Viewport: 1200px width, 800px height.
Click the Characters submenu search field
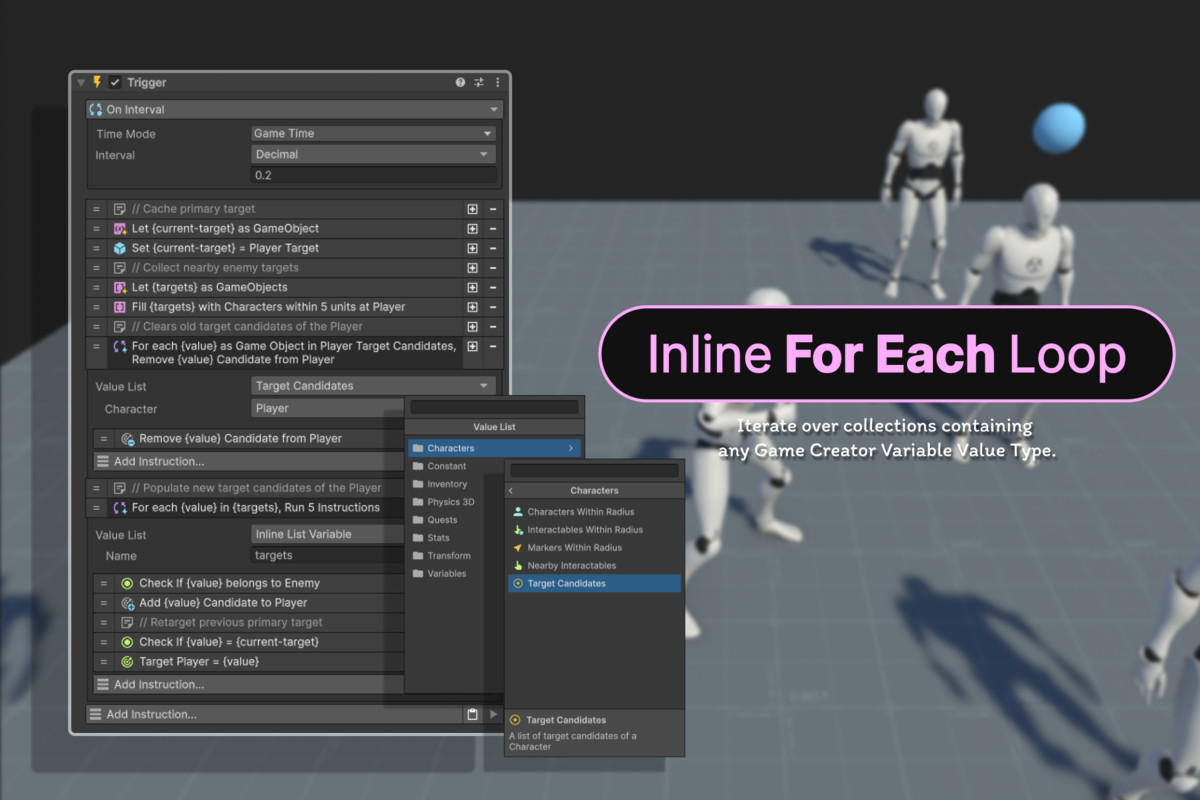pos(594,471)
